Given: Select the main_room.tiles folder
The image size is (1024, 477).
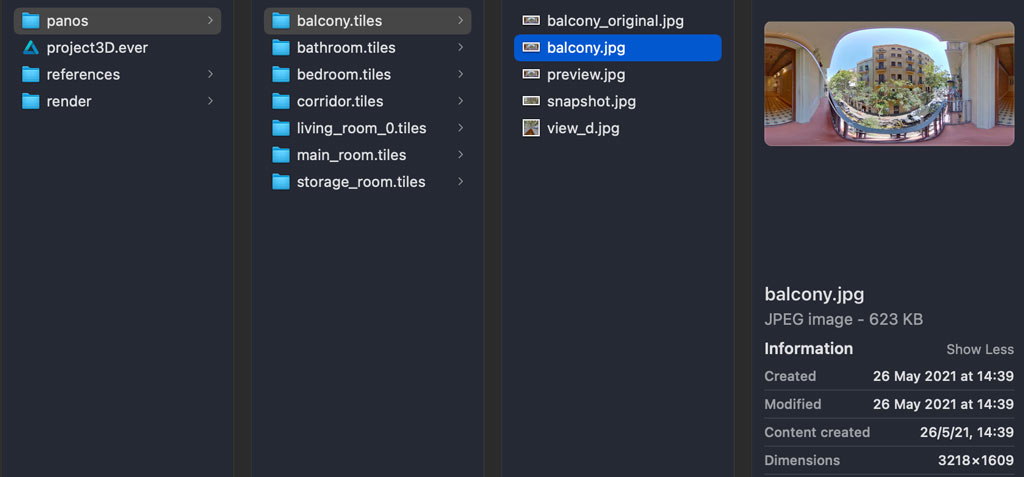Looking at the screenshot, I should tap(351, 155).
